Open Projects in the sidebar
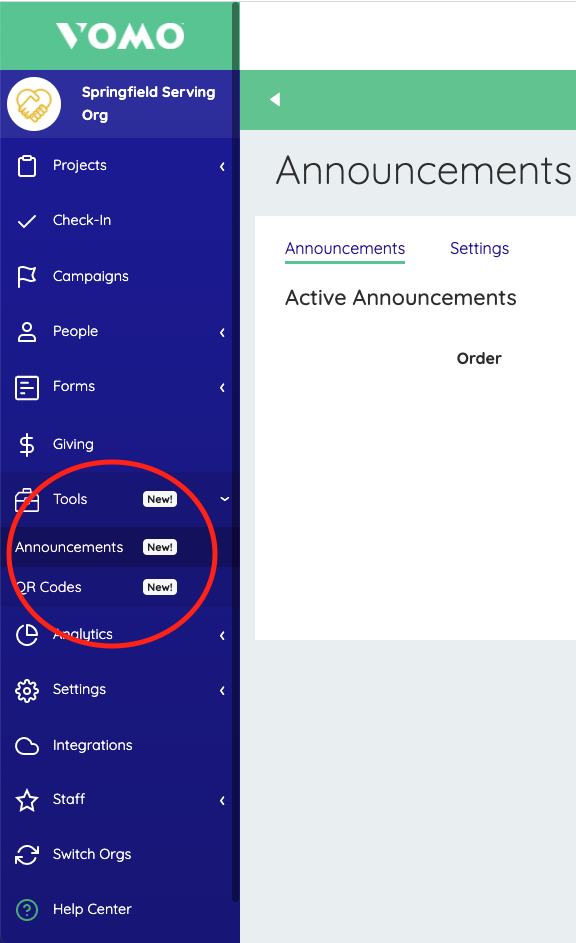 79,165
